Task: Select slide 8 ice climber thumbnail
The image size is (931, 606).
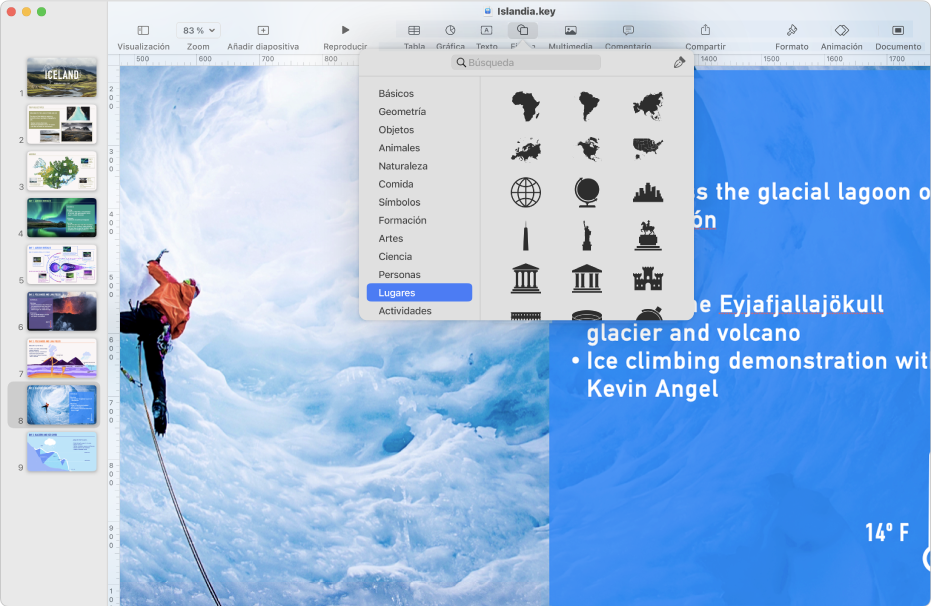Action: [62, 405]
